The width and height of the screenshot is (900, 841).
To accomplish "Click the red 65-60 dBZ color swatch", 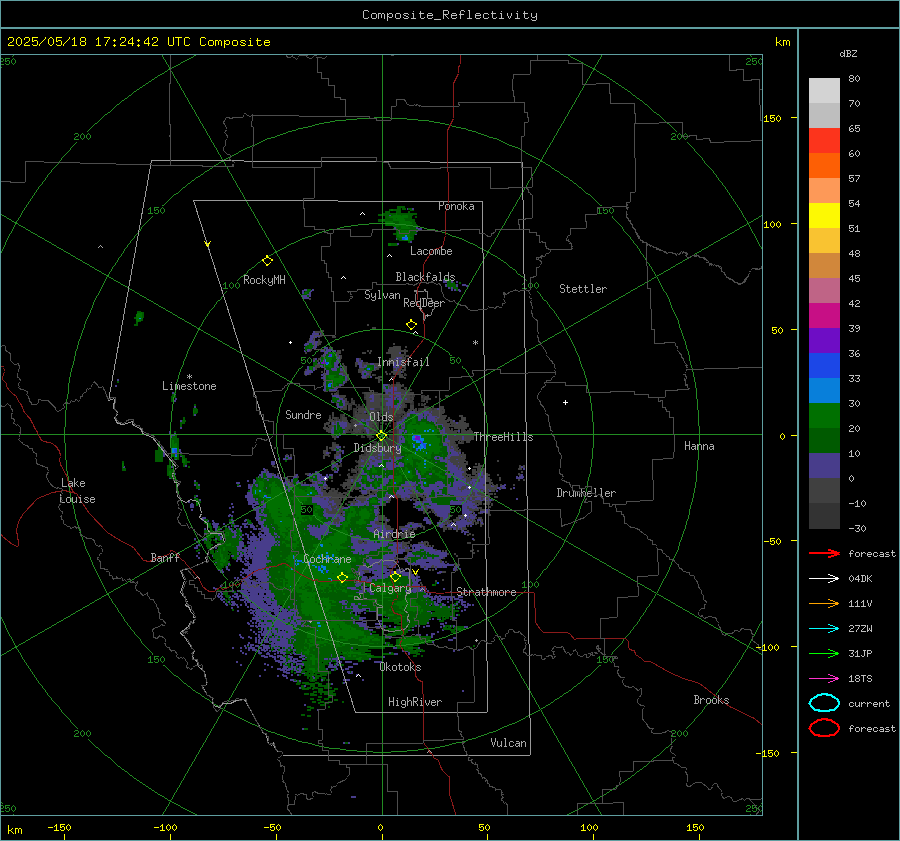I will pyautogui.click(x=824, y=141).
